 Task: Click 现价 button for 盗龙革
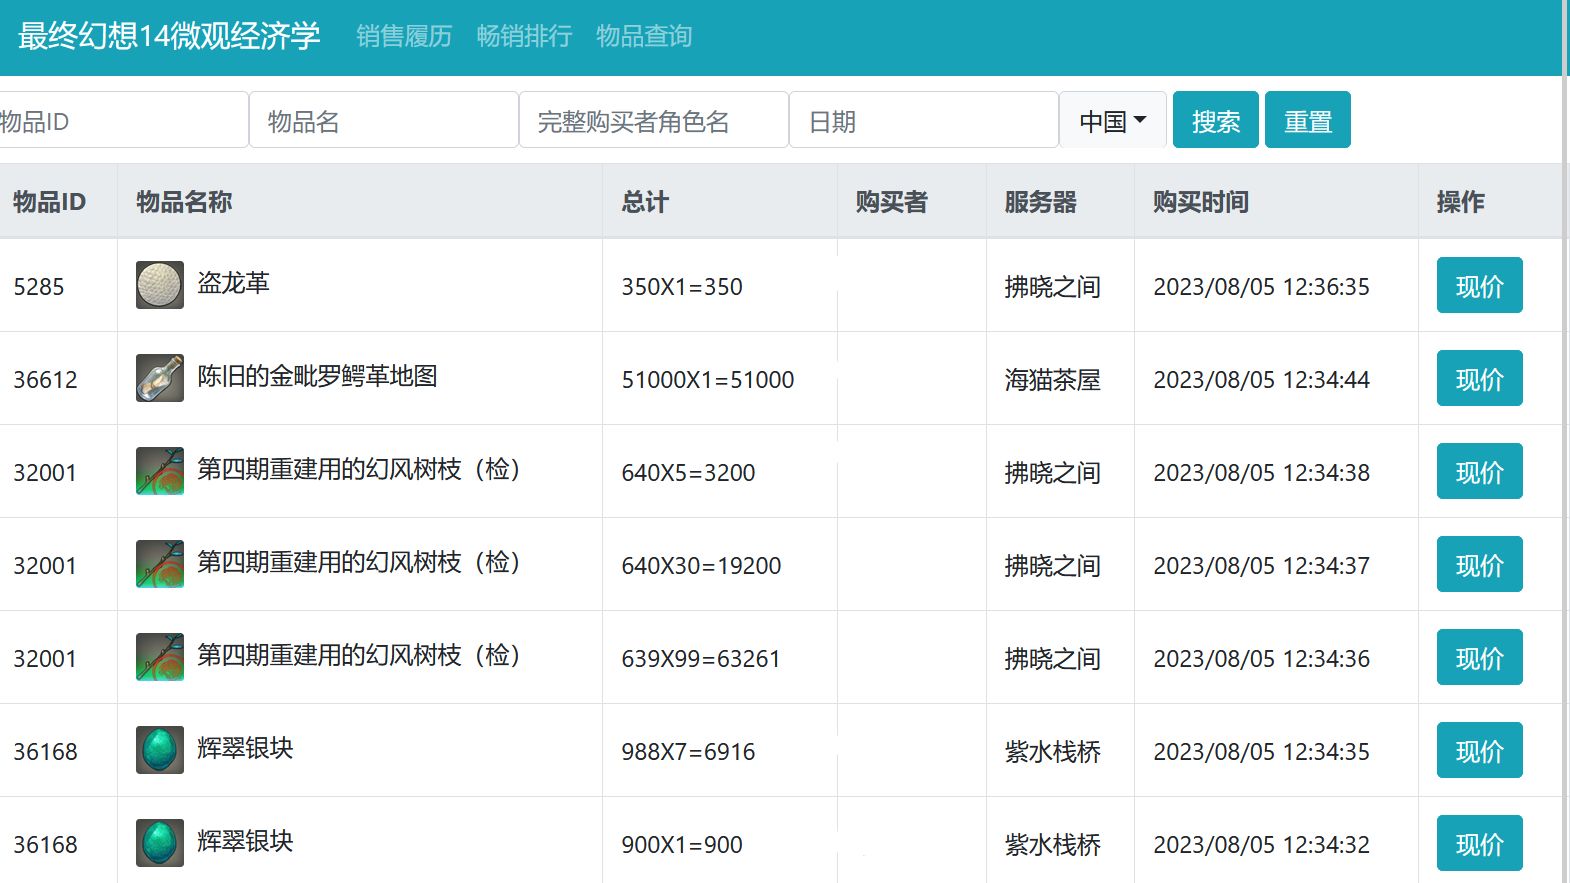coord(1480,285)
